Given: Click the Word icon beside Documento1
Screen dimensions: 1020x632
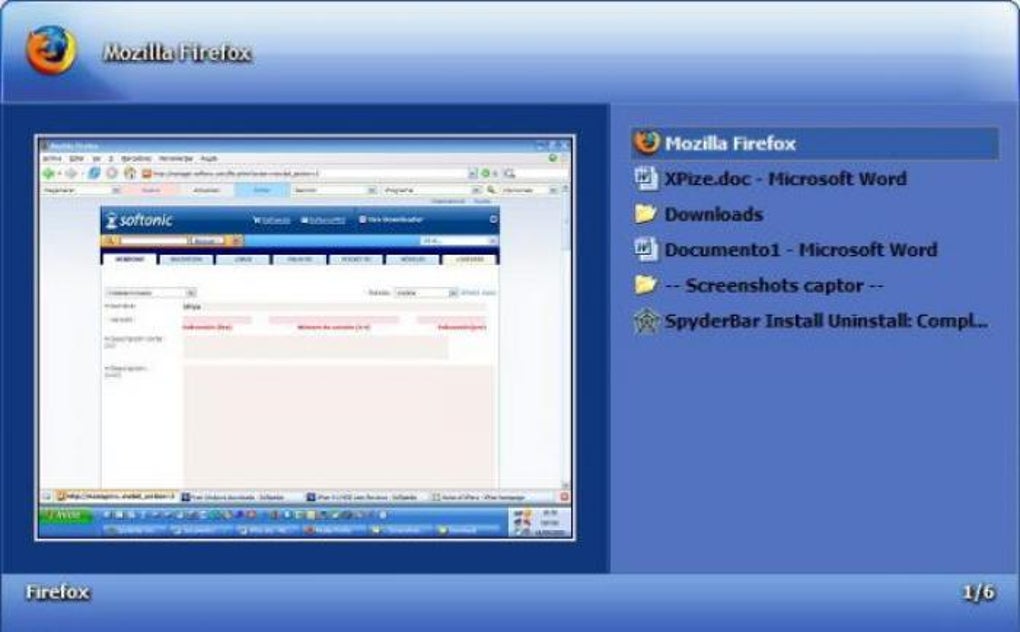Looking at the screenshot, I should point(646,249).
